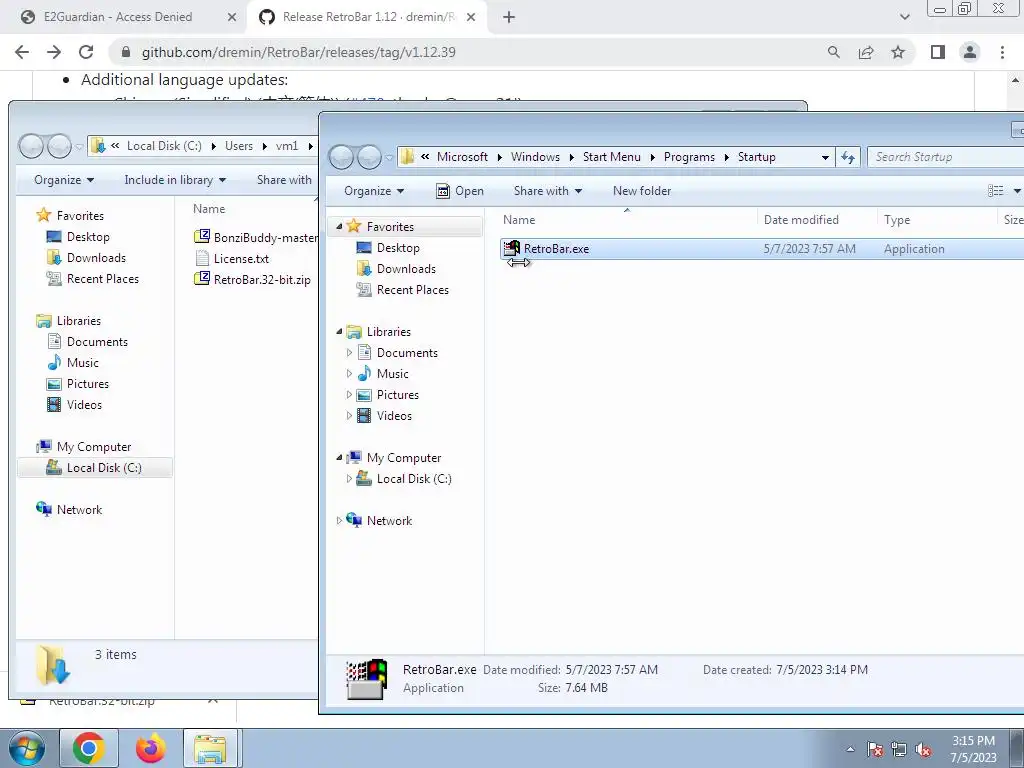Open muted volume tray icon

(x=923, y=749)
